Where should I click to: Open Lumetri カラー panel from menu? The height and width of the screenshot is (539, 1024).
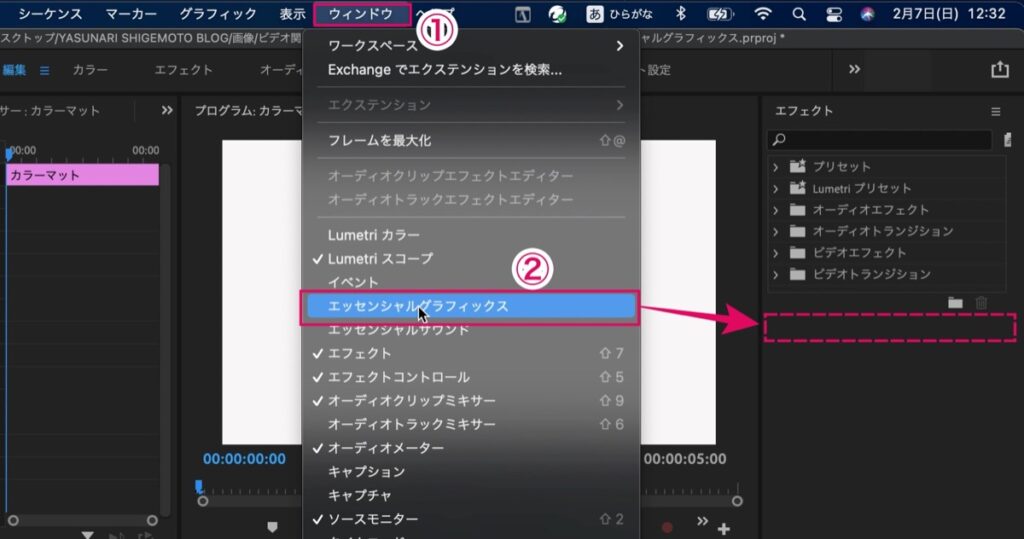(x=471, y=235)
